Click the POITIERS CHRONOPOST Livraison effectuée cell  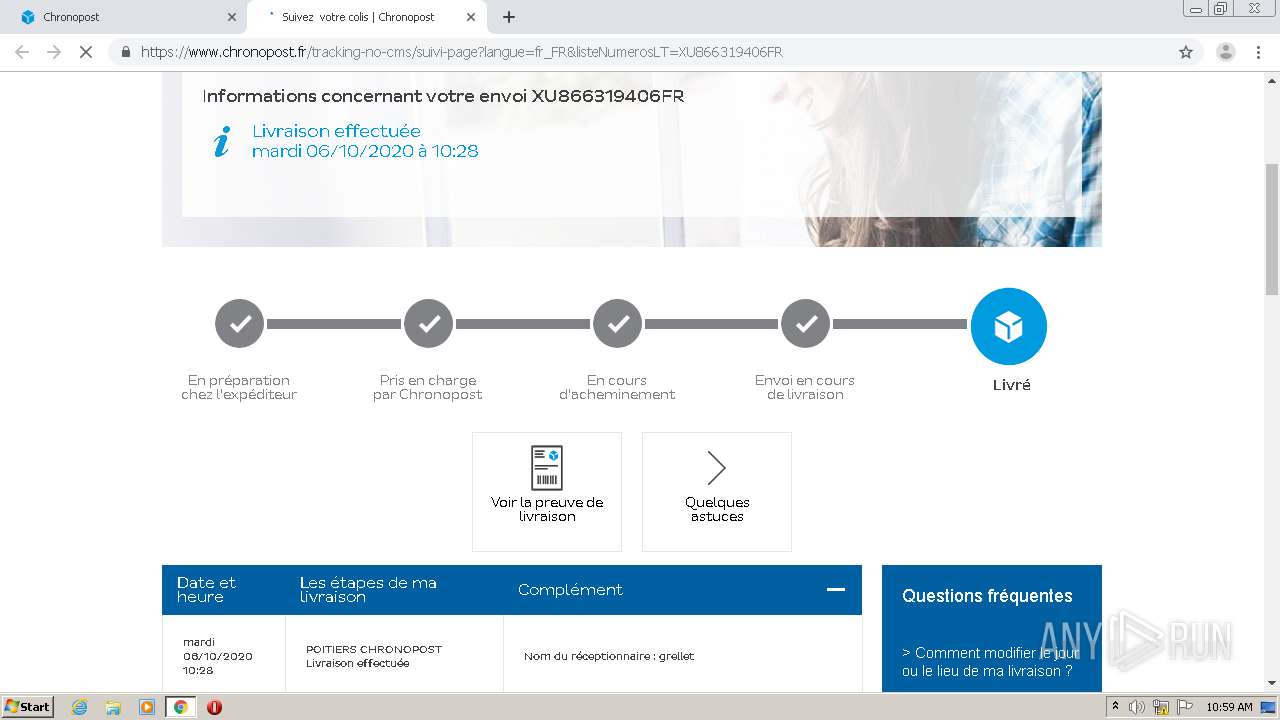coord(394,656)
